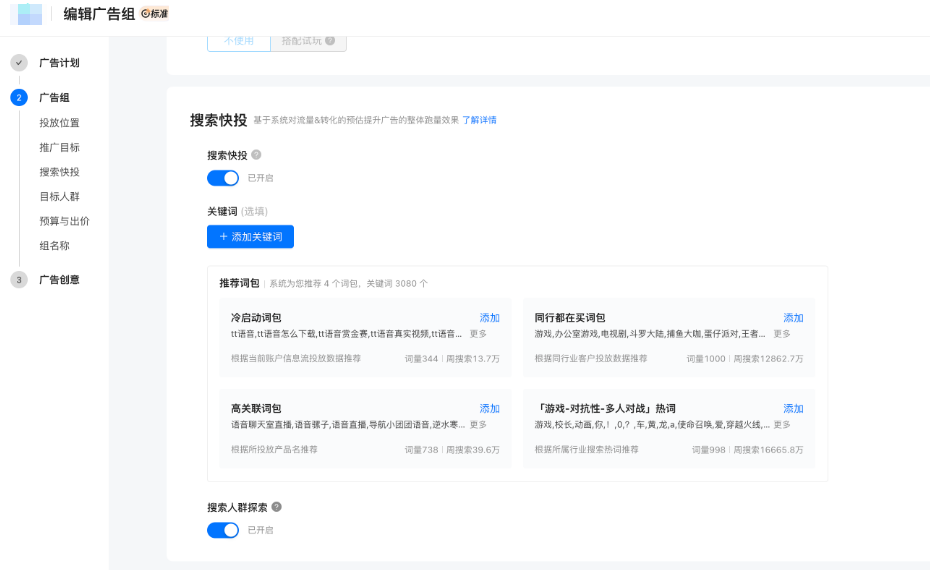The width and height of the screenshot is (930, 570).
Task: Expand 更多 in 同行都在买词包 card
Action: tap(782, 334)
